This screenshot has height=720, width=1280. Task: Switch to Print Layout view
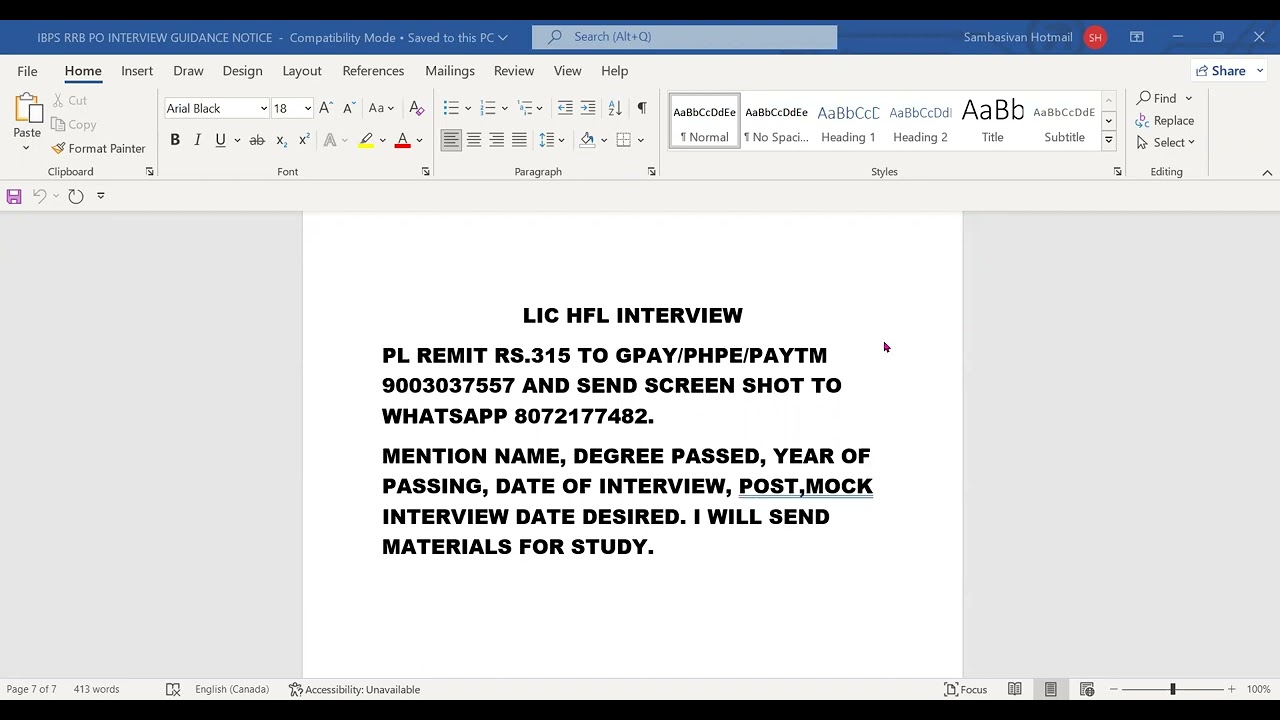1051,689
